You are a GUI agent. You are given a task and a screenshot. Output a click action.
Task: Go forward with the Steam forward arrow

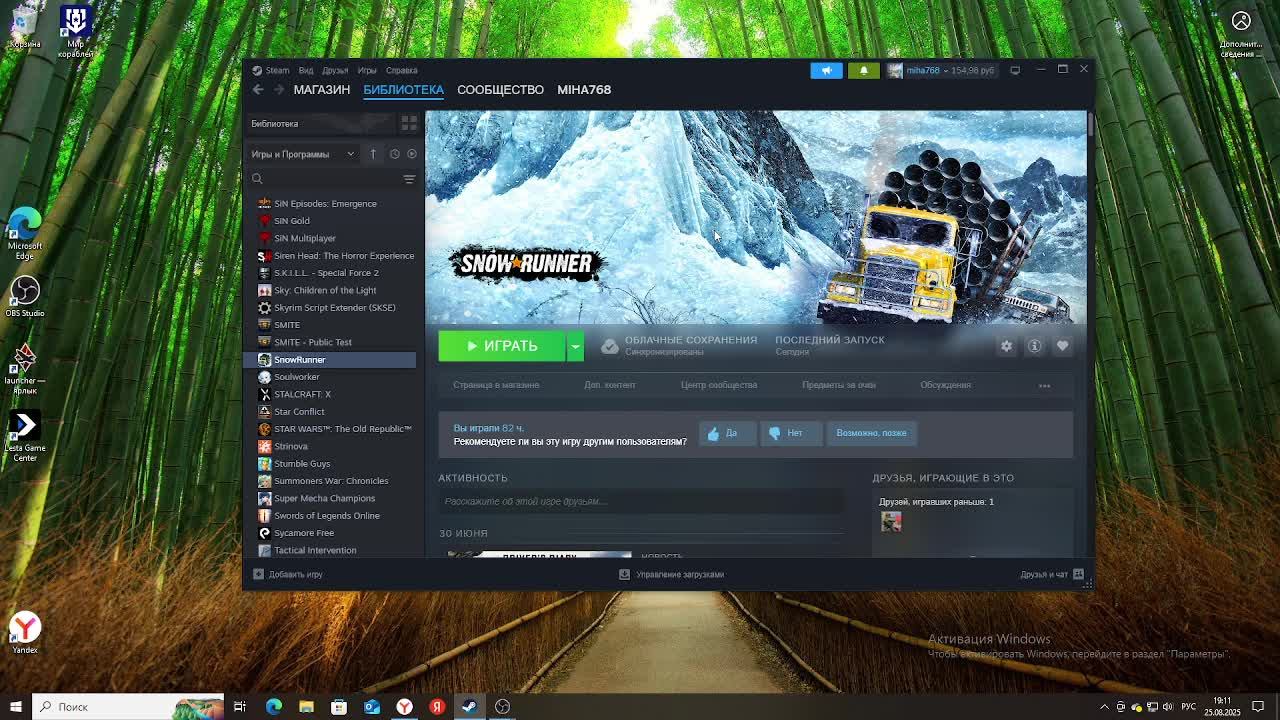click(x=279, y=90)
